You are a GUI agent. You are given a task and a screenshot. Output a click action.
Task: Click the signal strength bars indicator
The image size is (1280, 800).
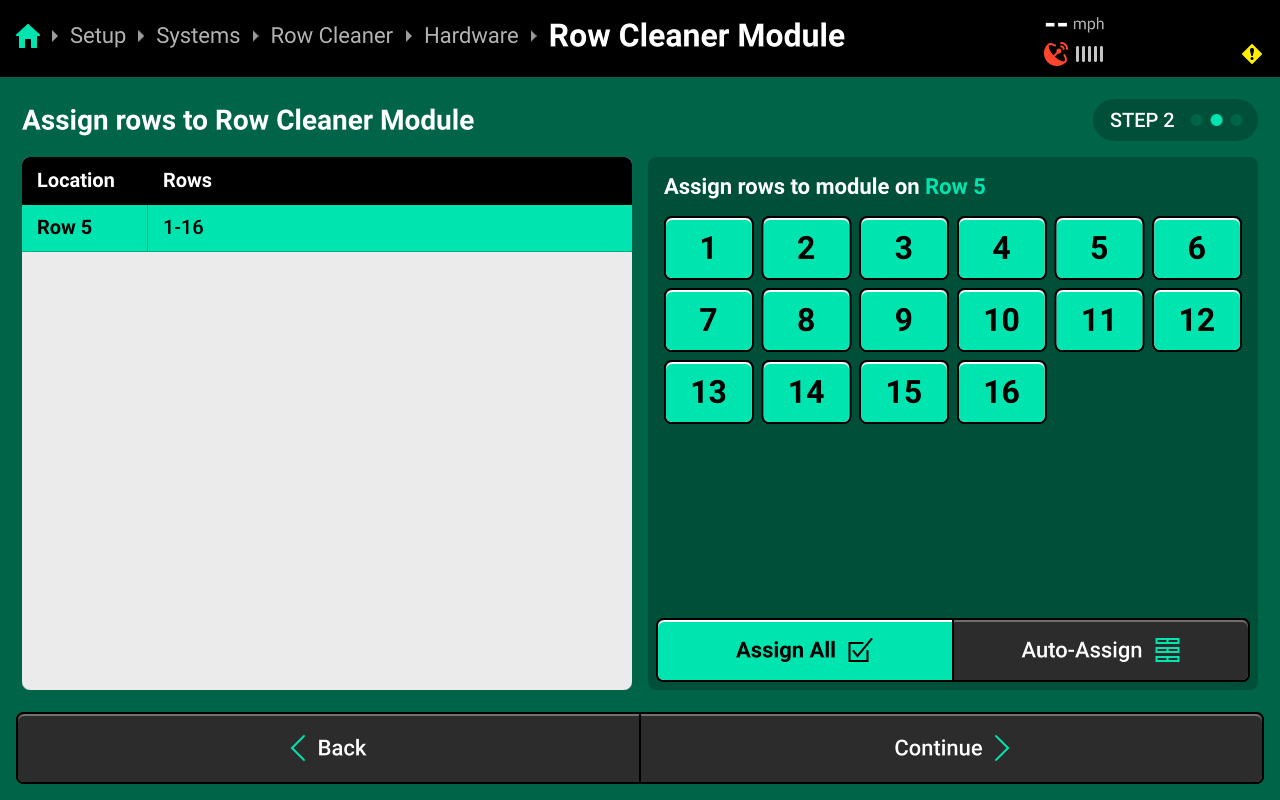coord(1089,54)
